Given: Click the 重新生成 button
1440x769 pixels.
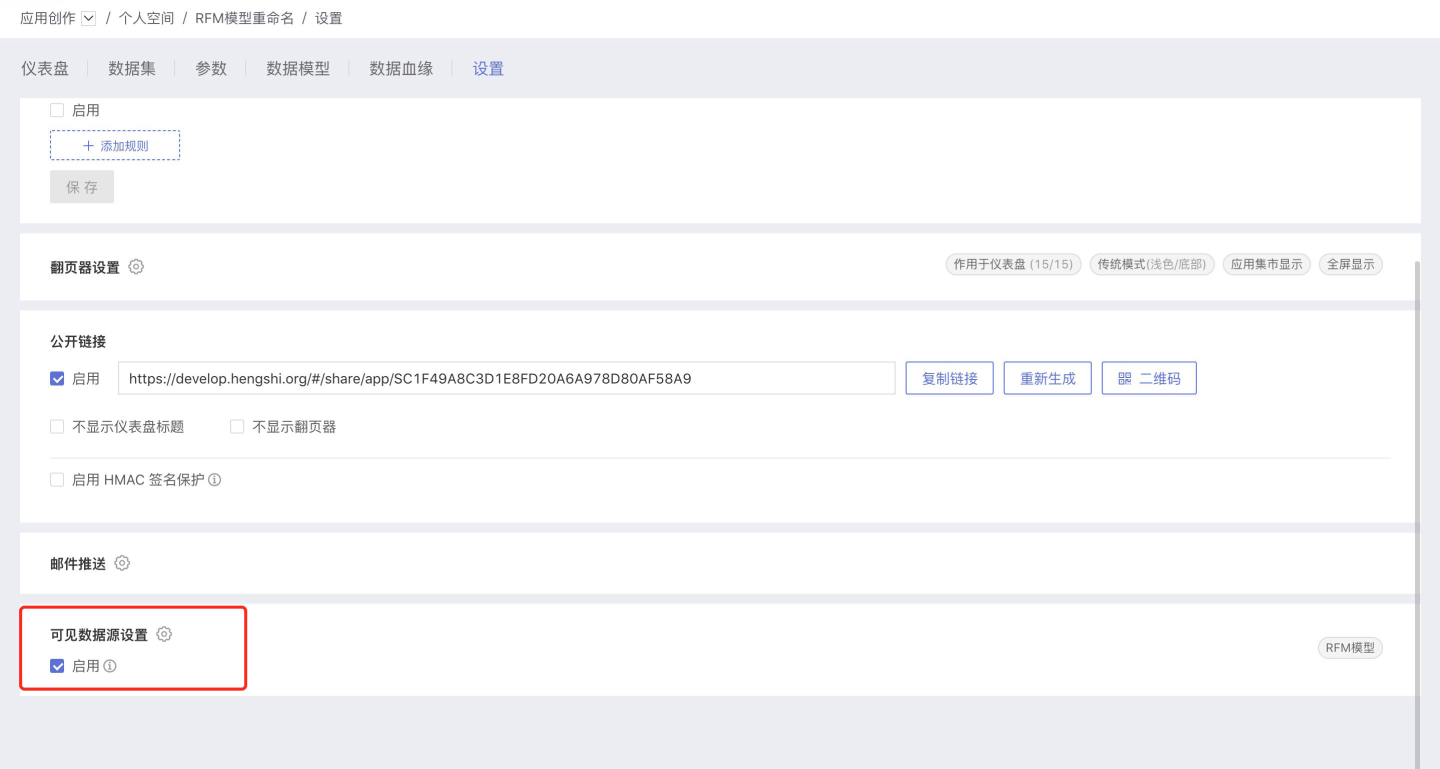Looking at the screenshot, I should pyautogui.click(x=1047, y=379).
